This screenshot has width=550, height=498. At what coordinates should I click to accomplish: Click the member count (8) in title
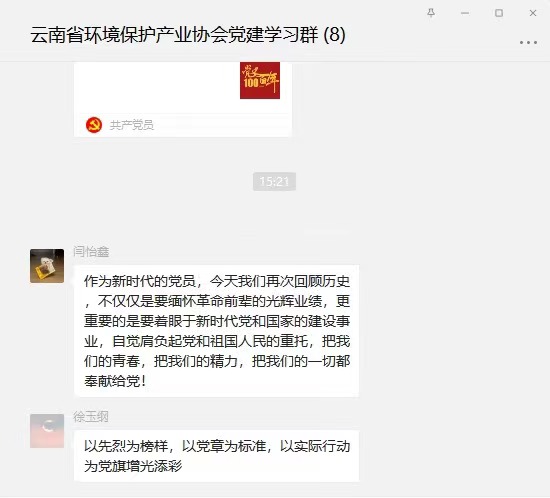334,35
